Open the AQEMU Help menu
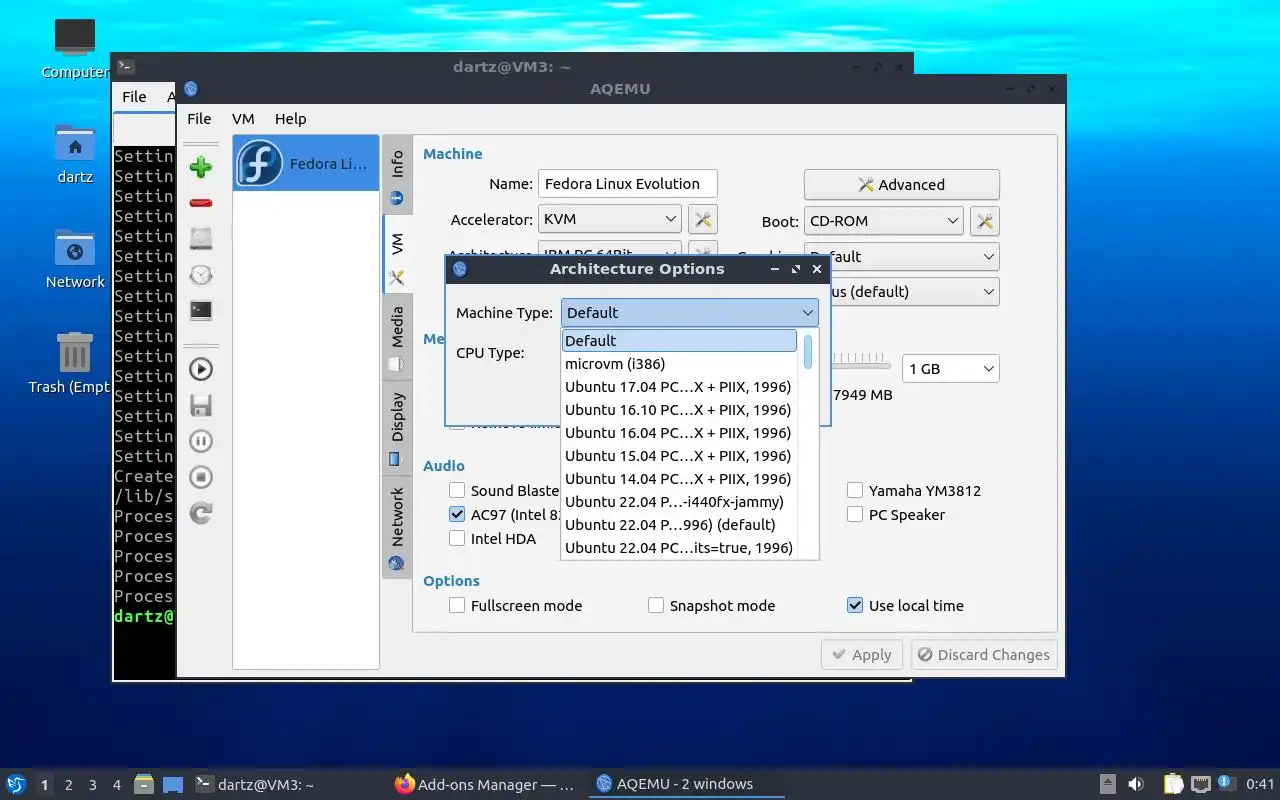 (290, 118)
